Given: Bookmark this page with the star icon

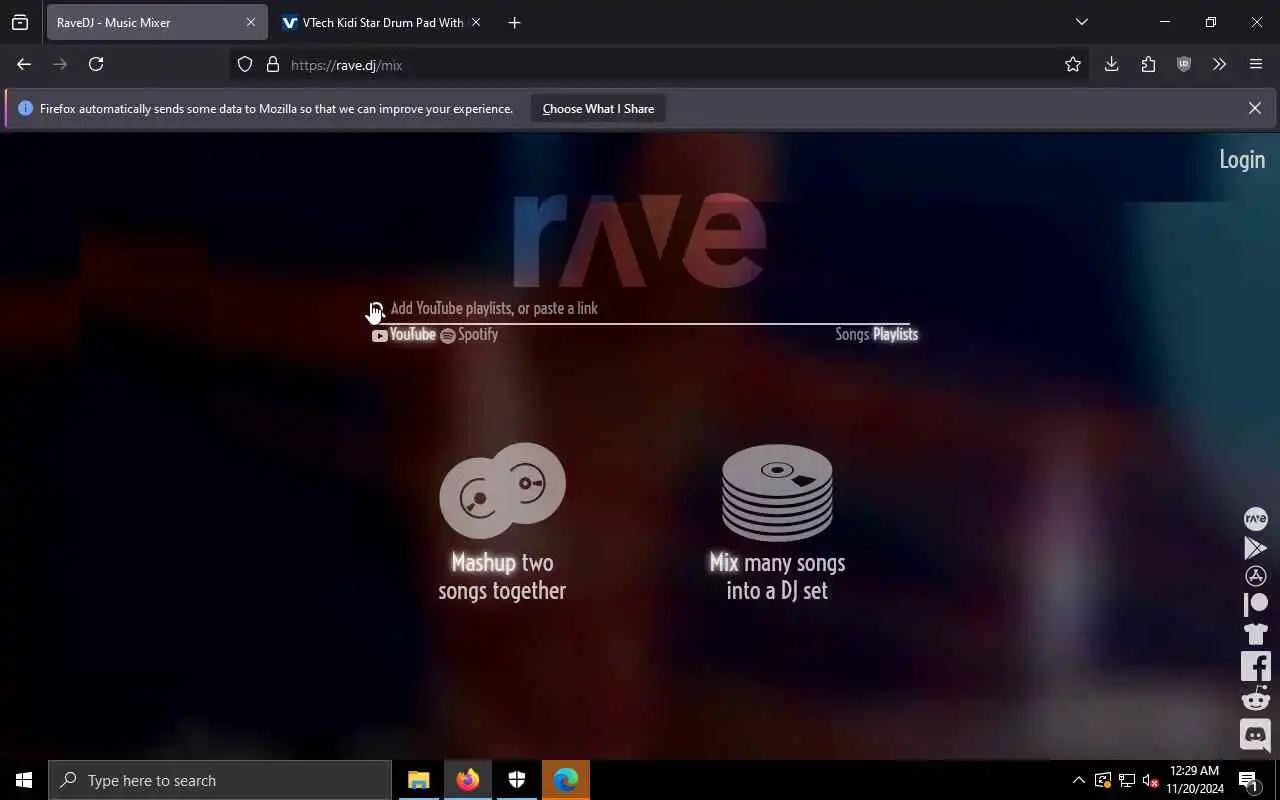Looking at the screenshot, I should coord(1073,64).
